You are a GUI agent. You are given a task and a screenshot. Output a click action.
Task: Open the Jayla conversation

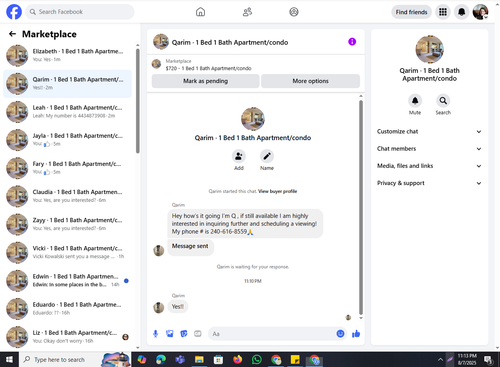coord(67,140)
